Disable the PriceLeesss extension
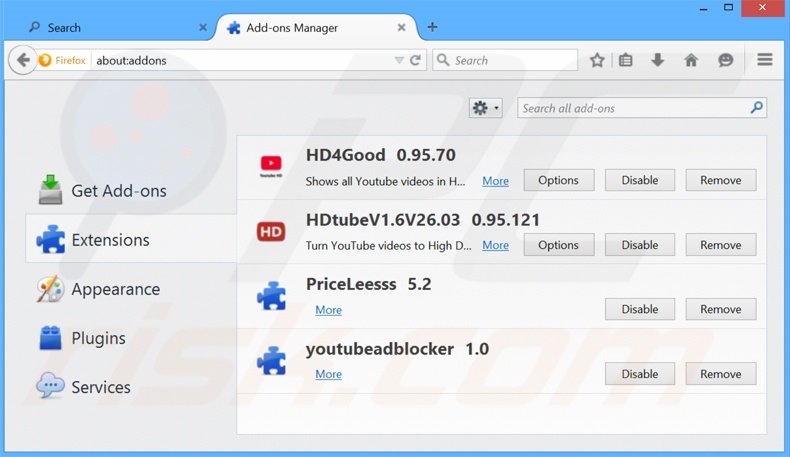790x457 pixels. [640, 309]
